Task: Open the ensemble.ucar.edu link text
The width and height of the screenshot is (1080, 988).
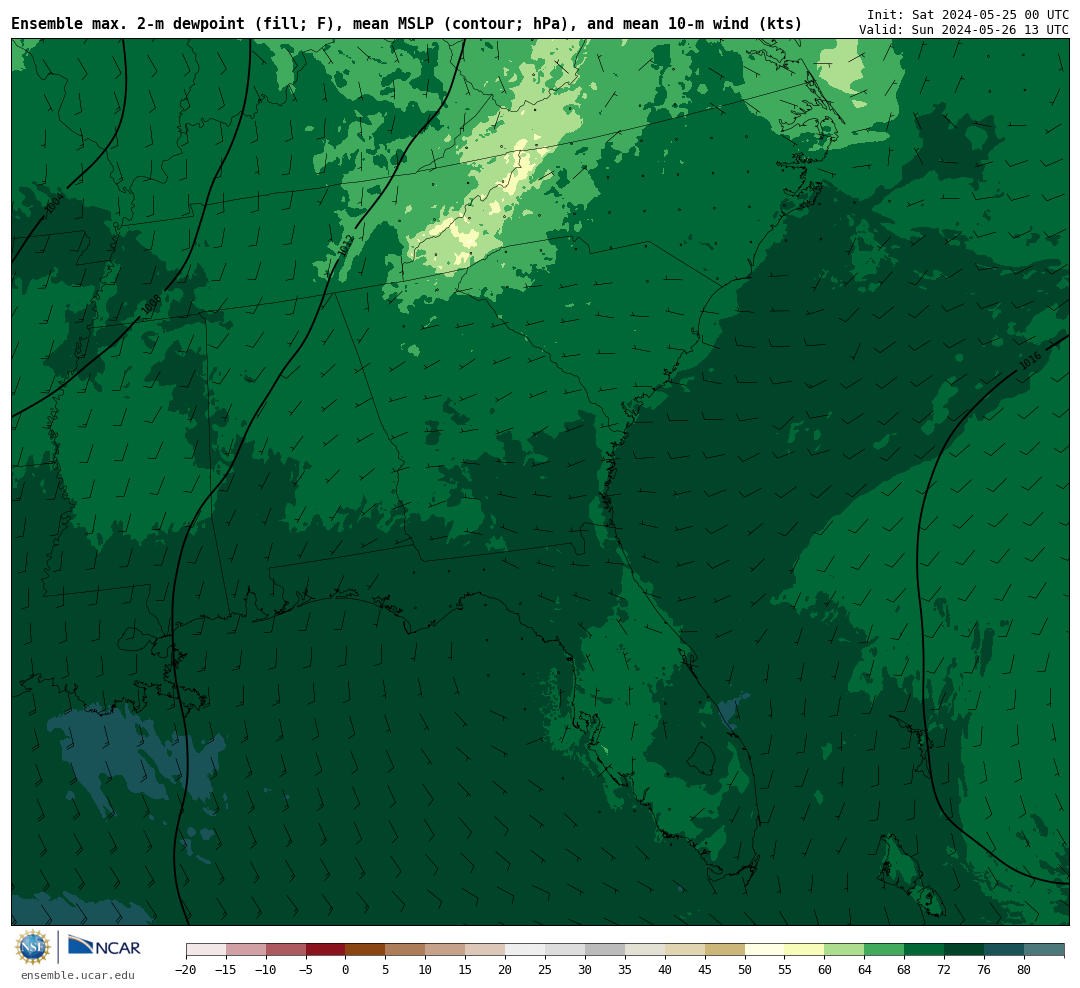Action: 78,975
